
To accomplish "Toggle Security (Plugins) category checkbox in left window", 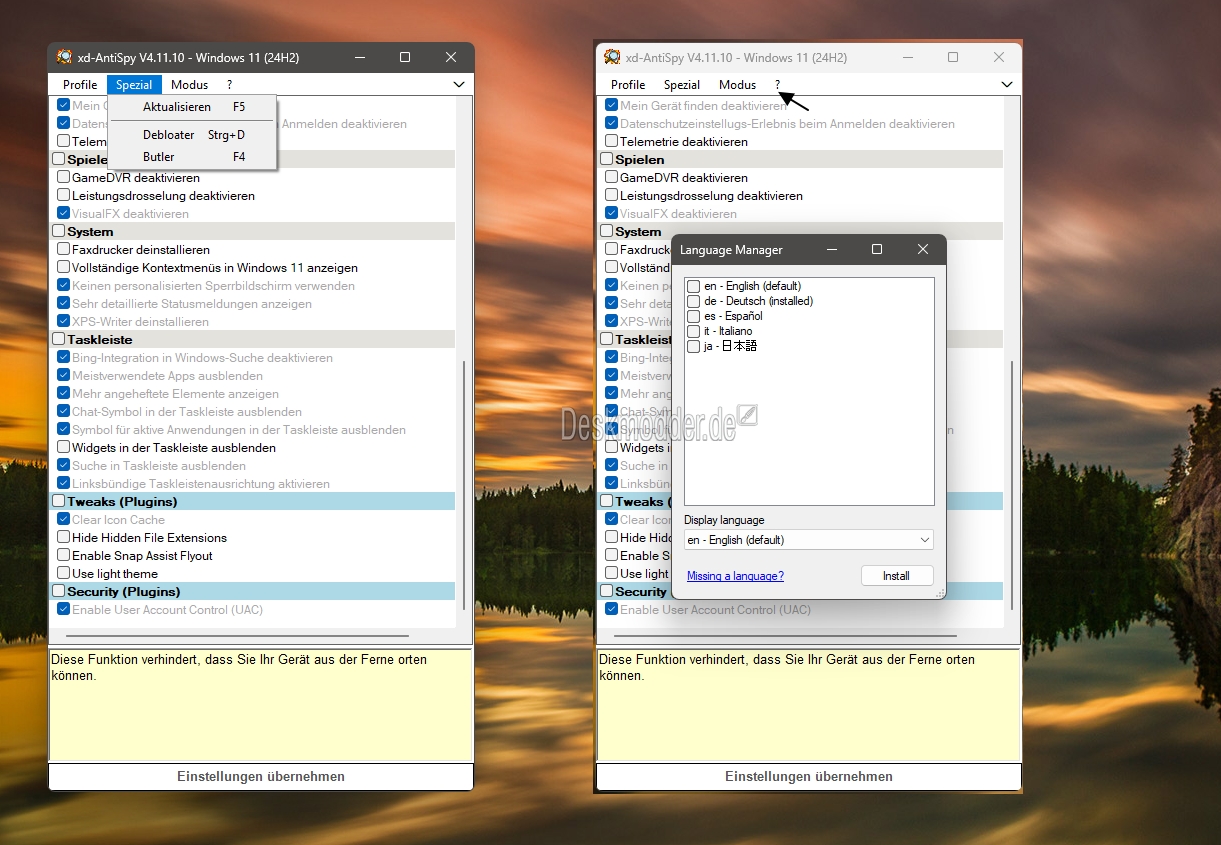I will point(59,592).
